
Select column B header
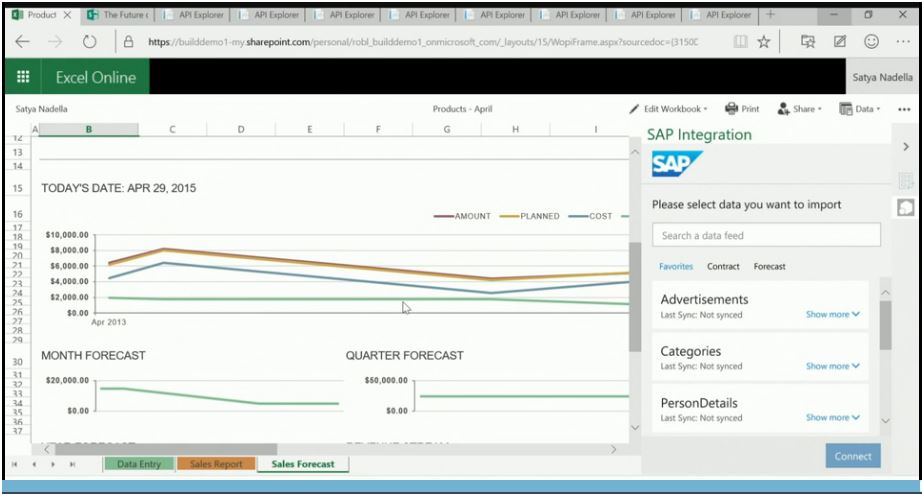click(x=89, y=129)
